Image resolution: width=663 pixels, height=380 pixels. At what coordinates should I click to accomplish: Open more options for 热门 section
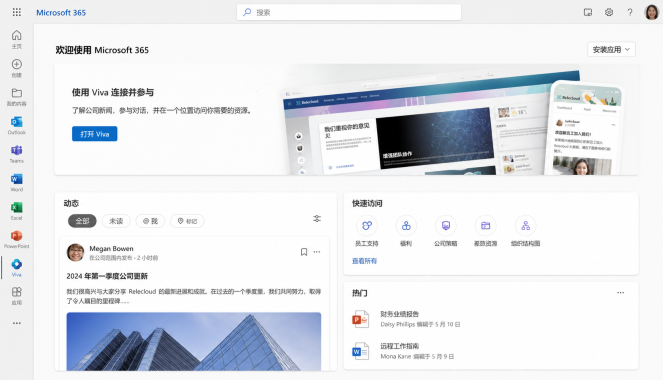click(620, 293)
